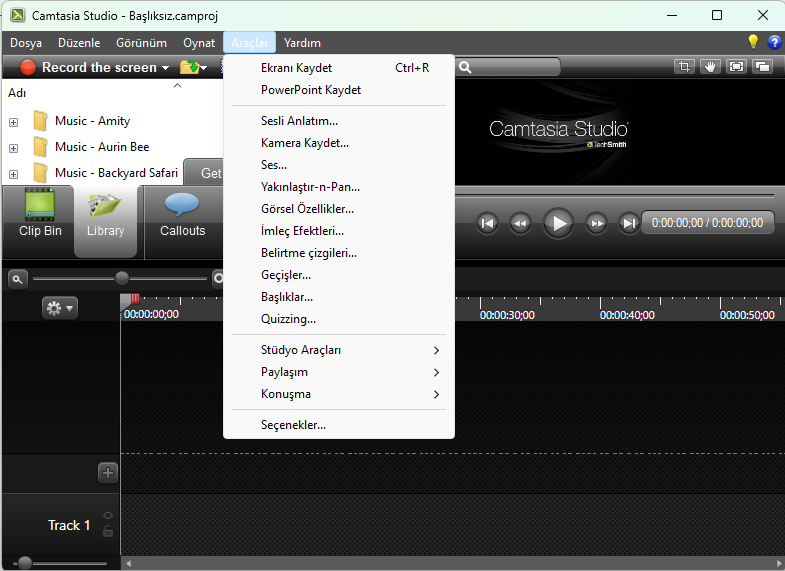Click the Import media folder icon
The width and height of the screenshot is (785, 571).
189,67
